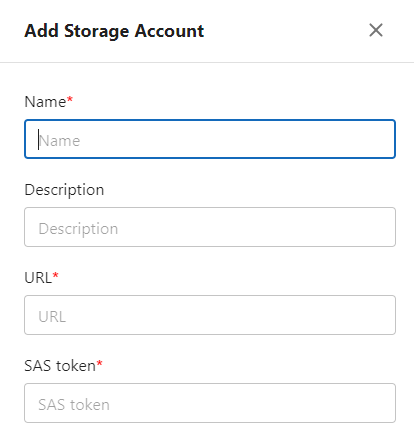
Task: Click the blinking cursor in Name box
Action: click(x=38, y=140)
